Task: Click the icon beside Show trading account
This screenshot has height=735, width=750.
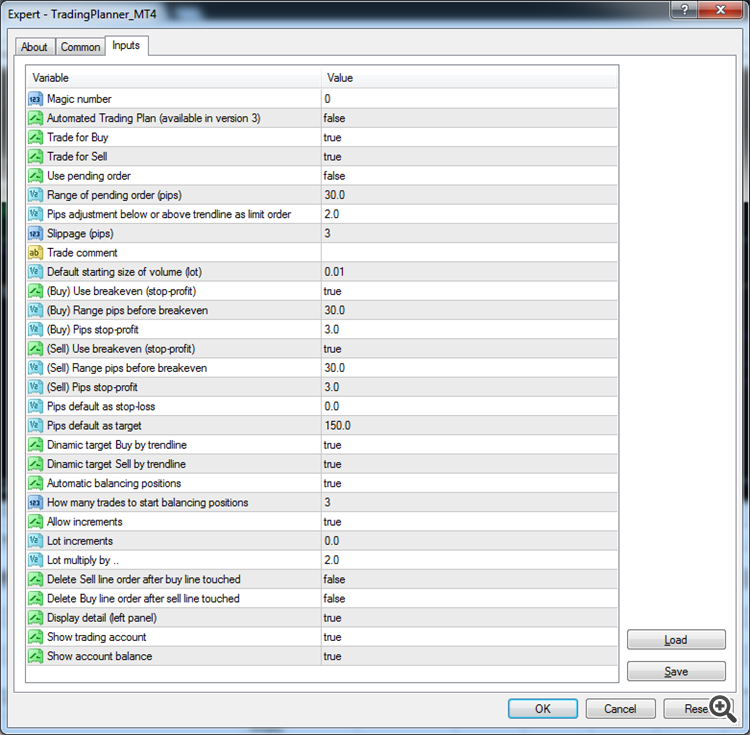Action: point(35,637)
